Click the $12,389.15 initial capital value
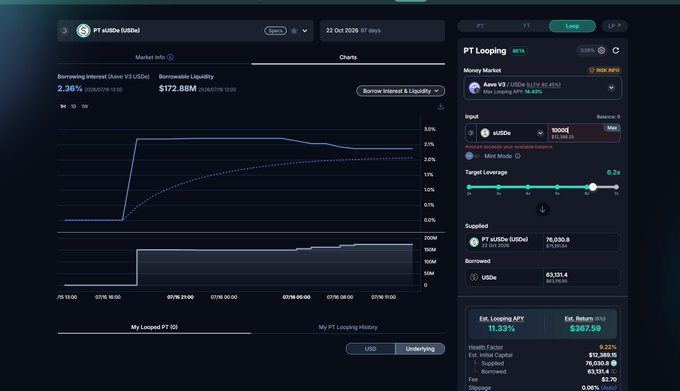The image size is (680, 391). (x=602, y=355)
